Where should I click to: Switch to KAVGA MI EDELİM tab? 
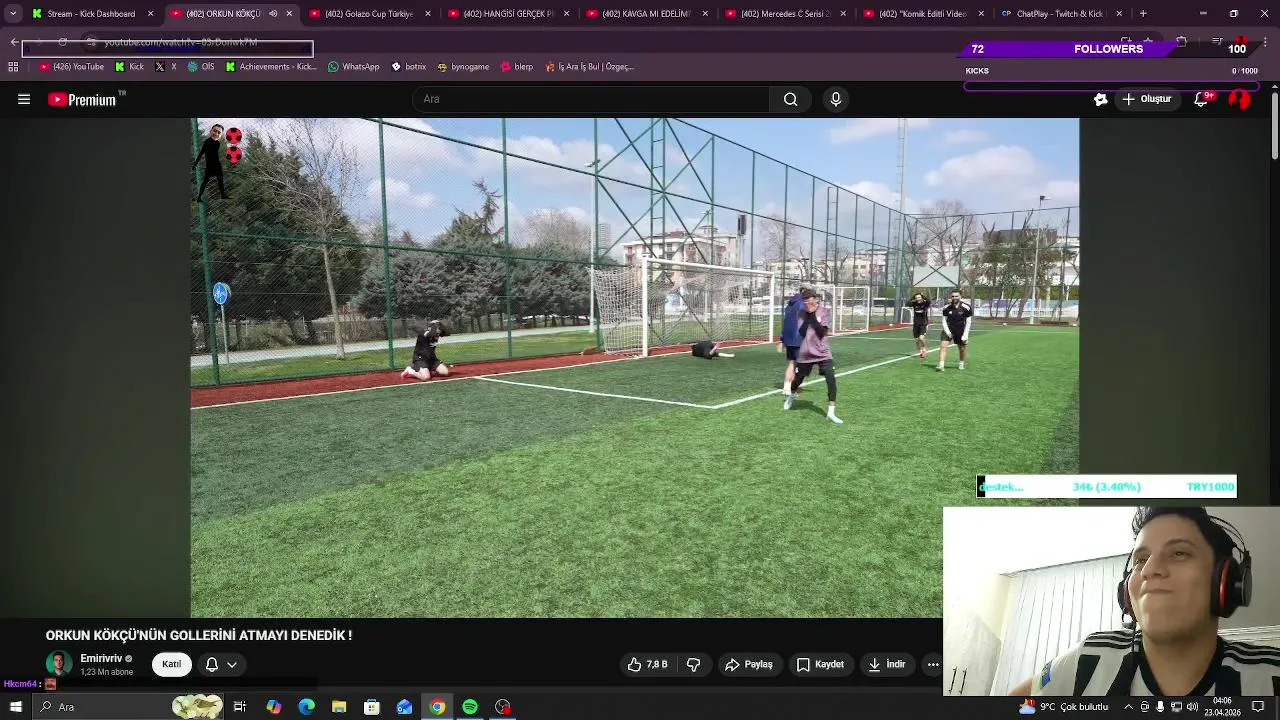(645, 14)
